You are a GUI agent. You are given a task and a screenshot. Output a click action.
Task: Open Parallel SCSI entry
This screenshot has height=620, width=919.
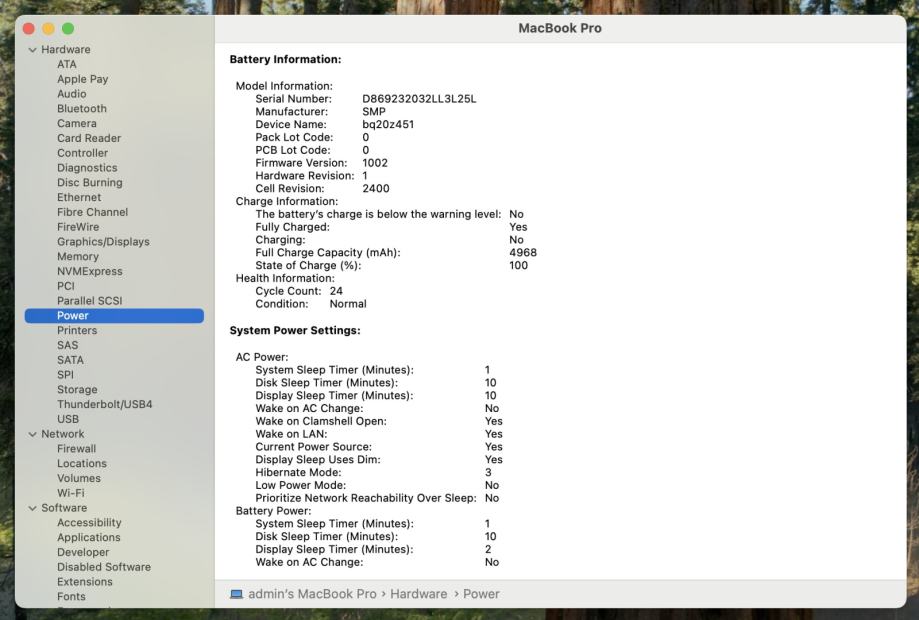click(90, 301)
